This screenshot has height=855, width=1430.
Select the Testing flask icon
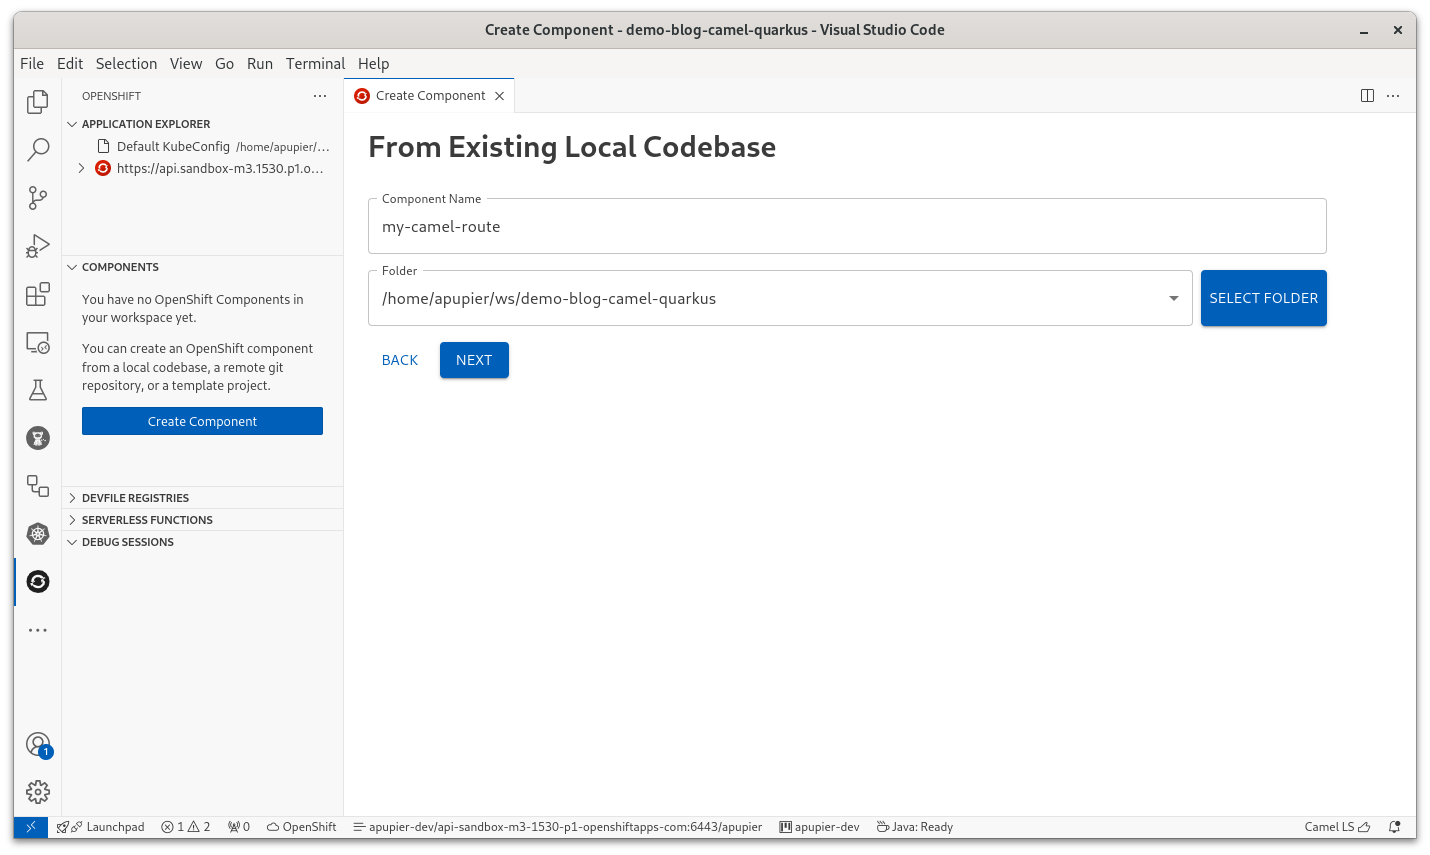click(x=37, y=390)
